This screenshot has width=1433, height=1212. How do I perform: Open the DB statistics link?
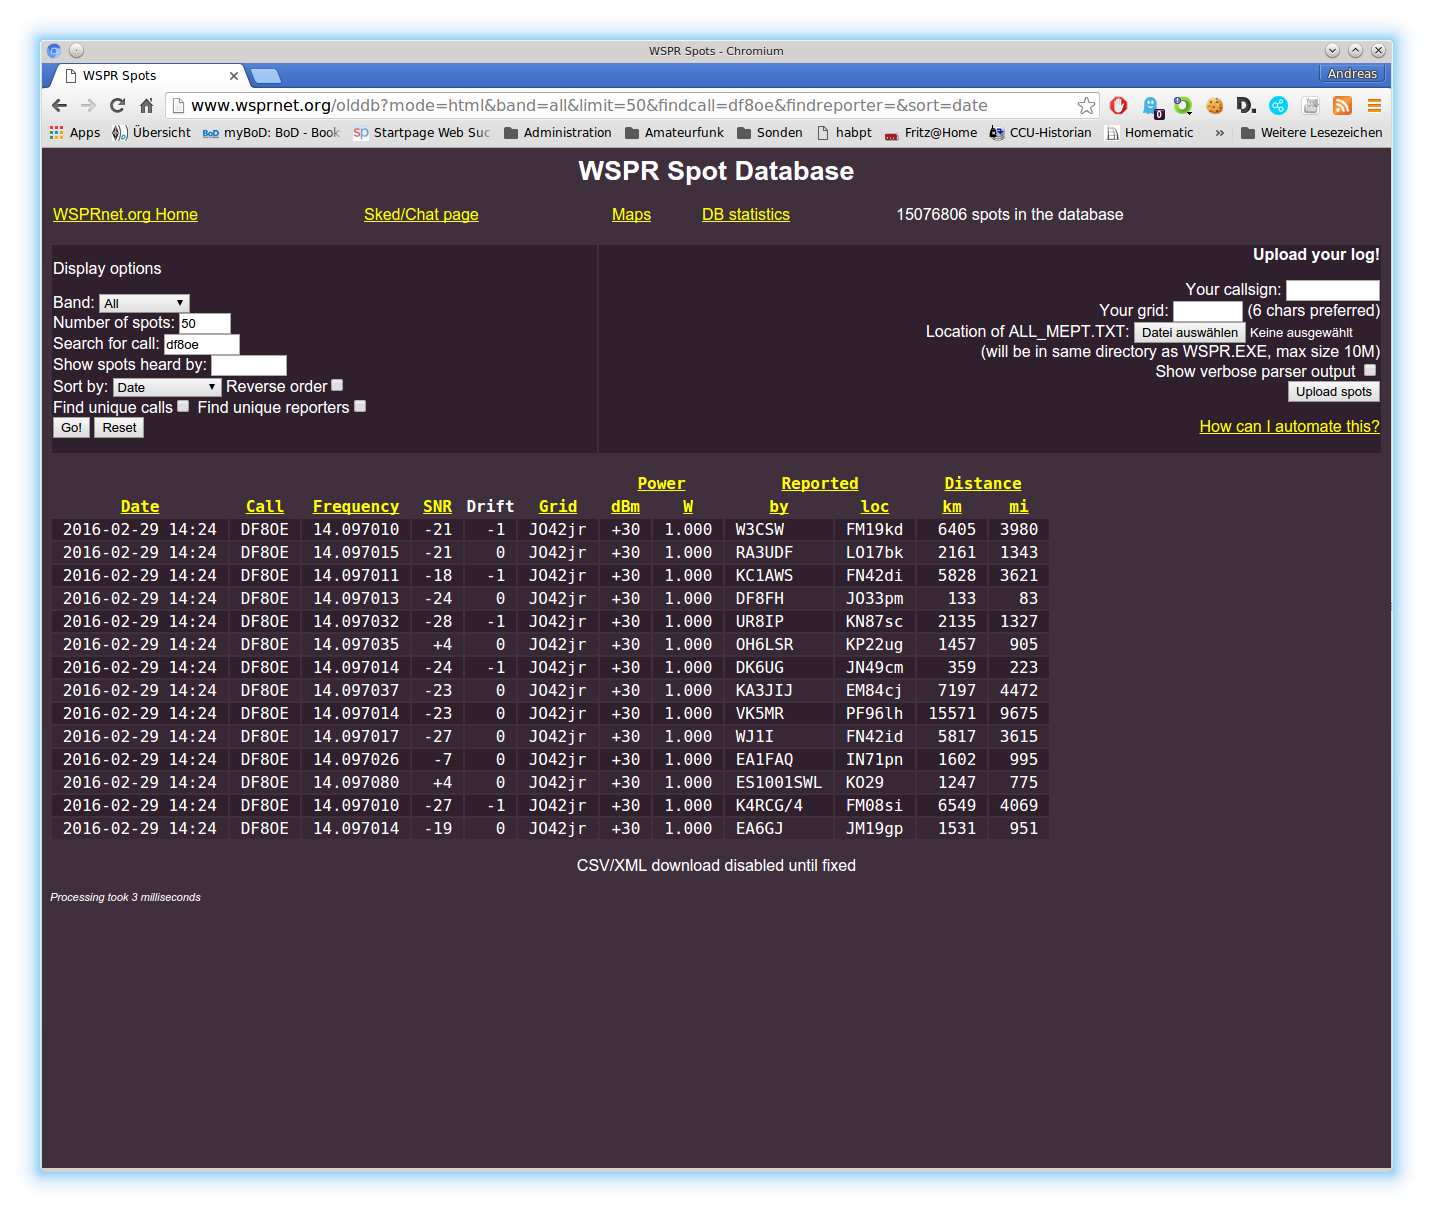coord(746,214)
